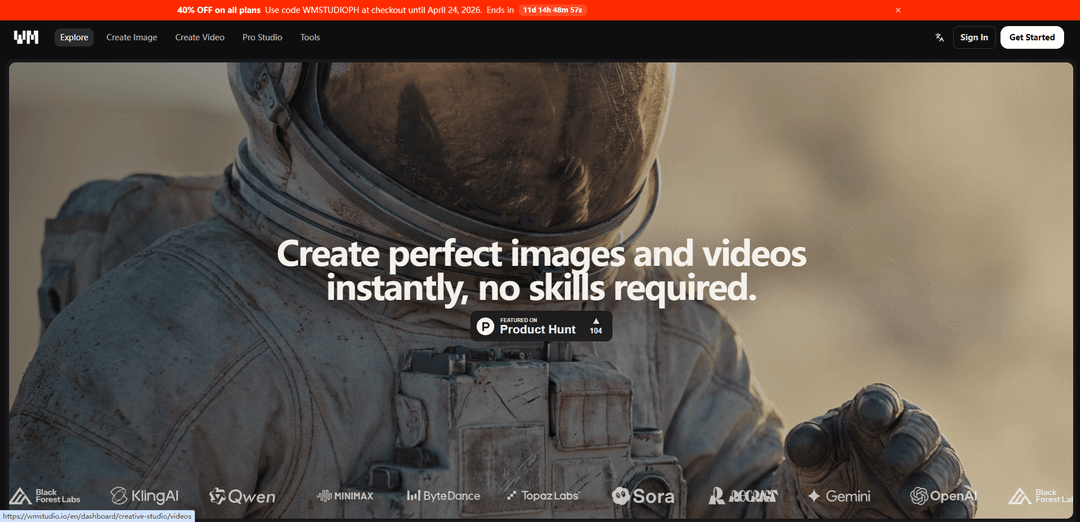Click the Topaz Labs logo

tap(543, 496)
